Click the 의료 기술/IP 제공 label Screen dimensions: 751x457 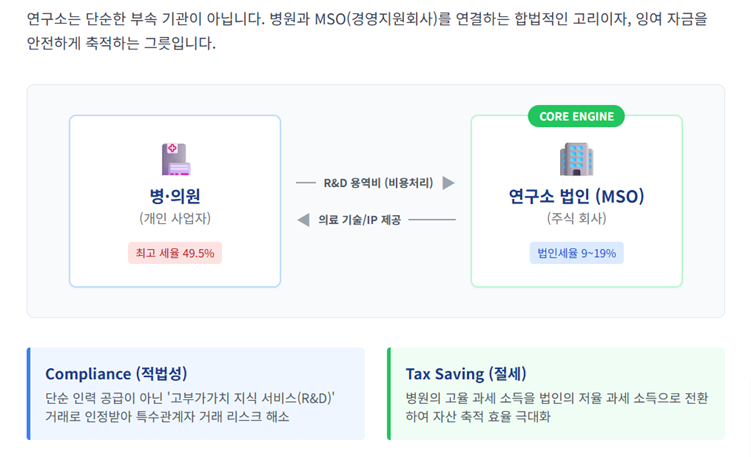click(359, 219)
